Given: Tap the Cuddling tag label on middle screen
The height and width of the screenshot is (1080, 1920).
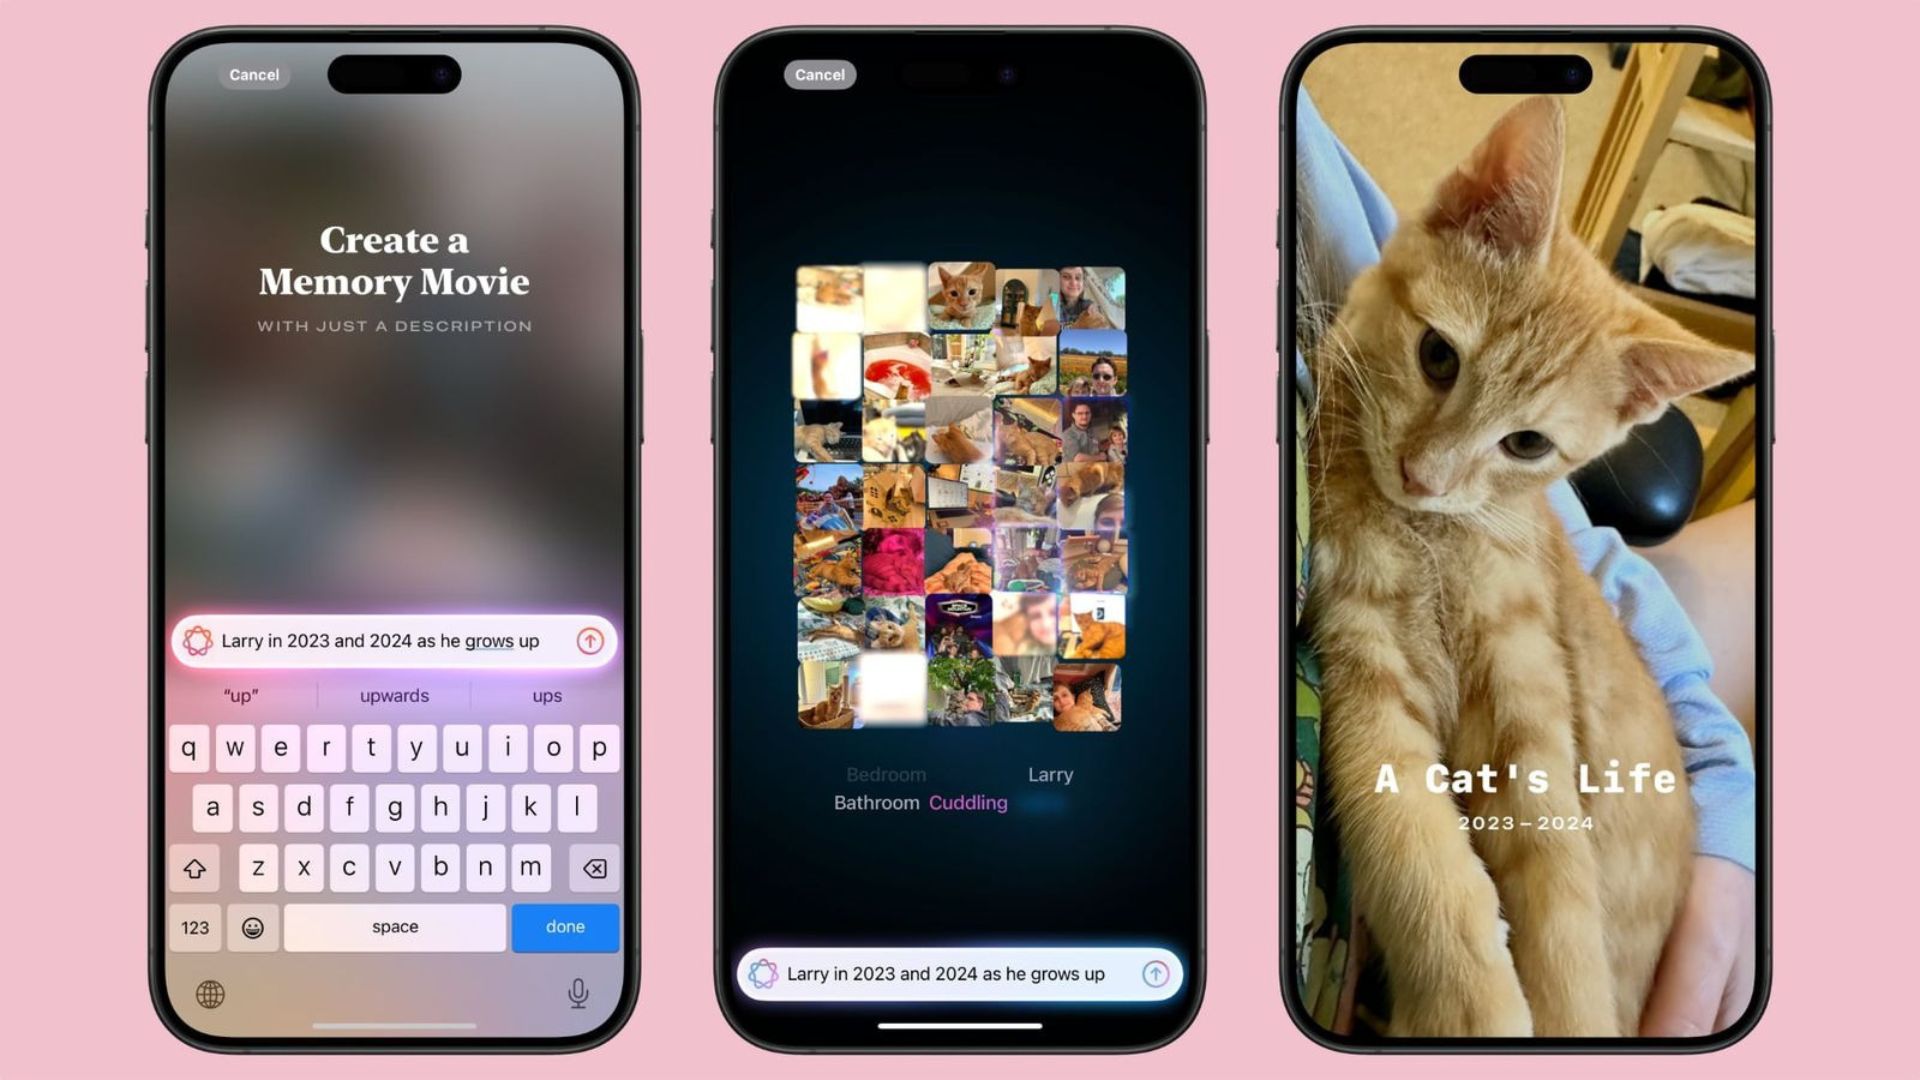Looking at the screenshot, I should pyautogui.click(x=968, y=802).
